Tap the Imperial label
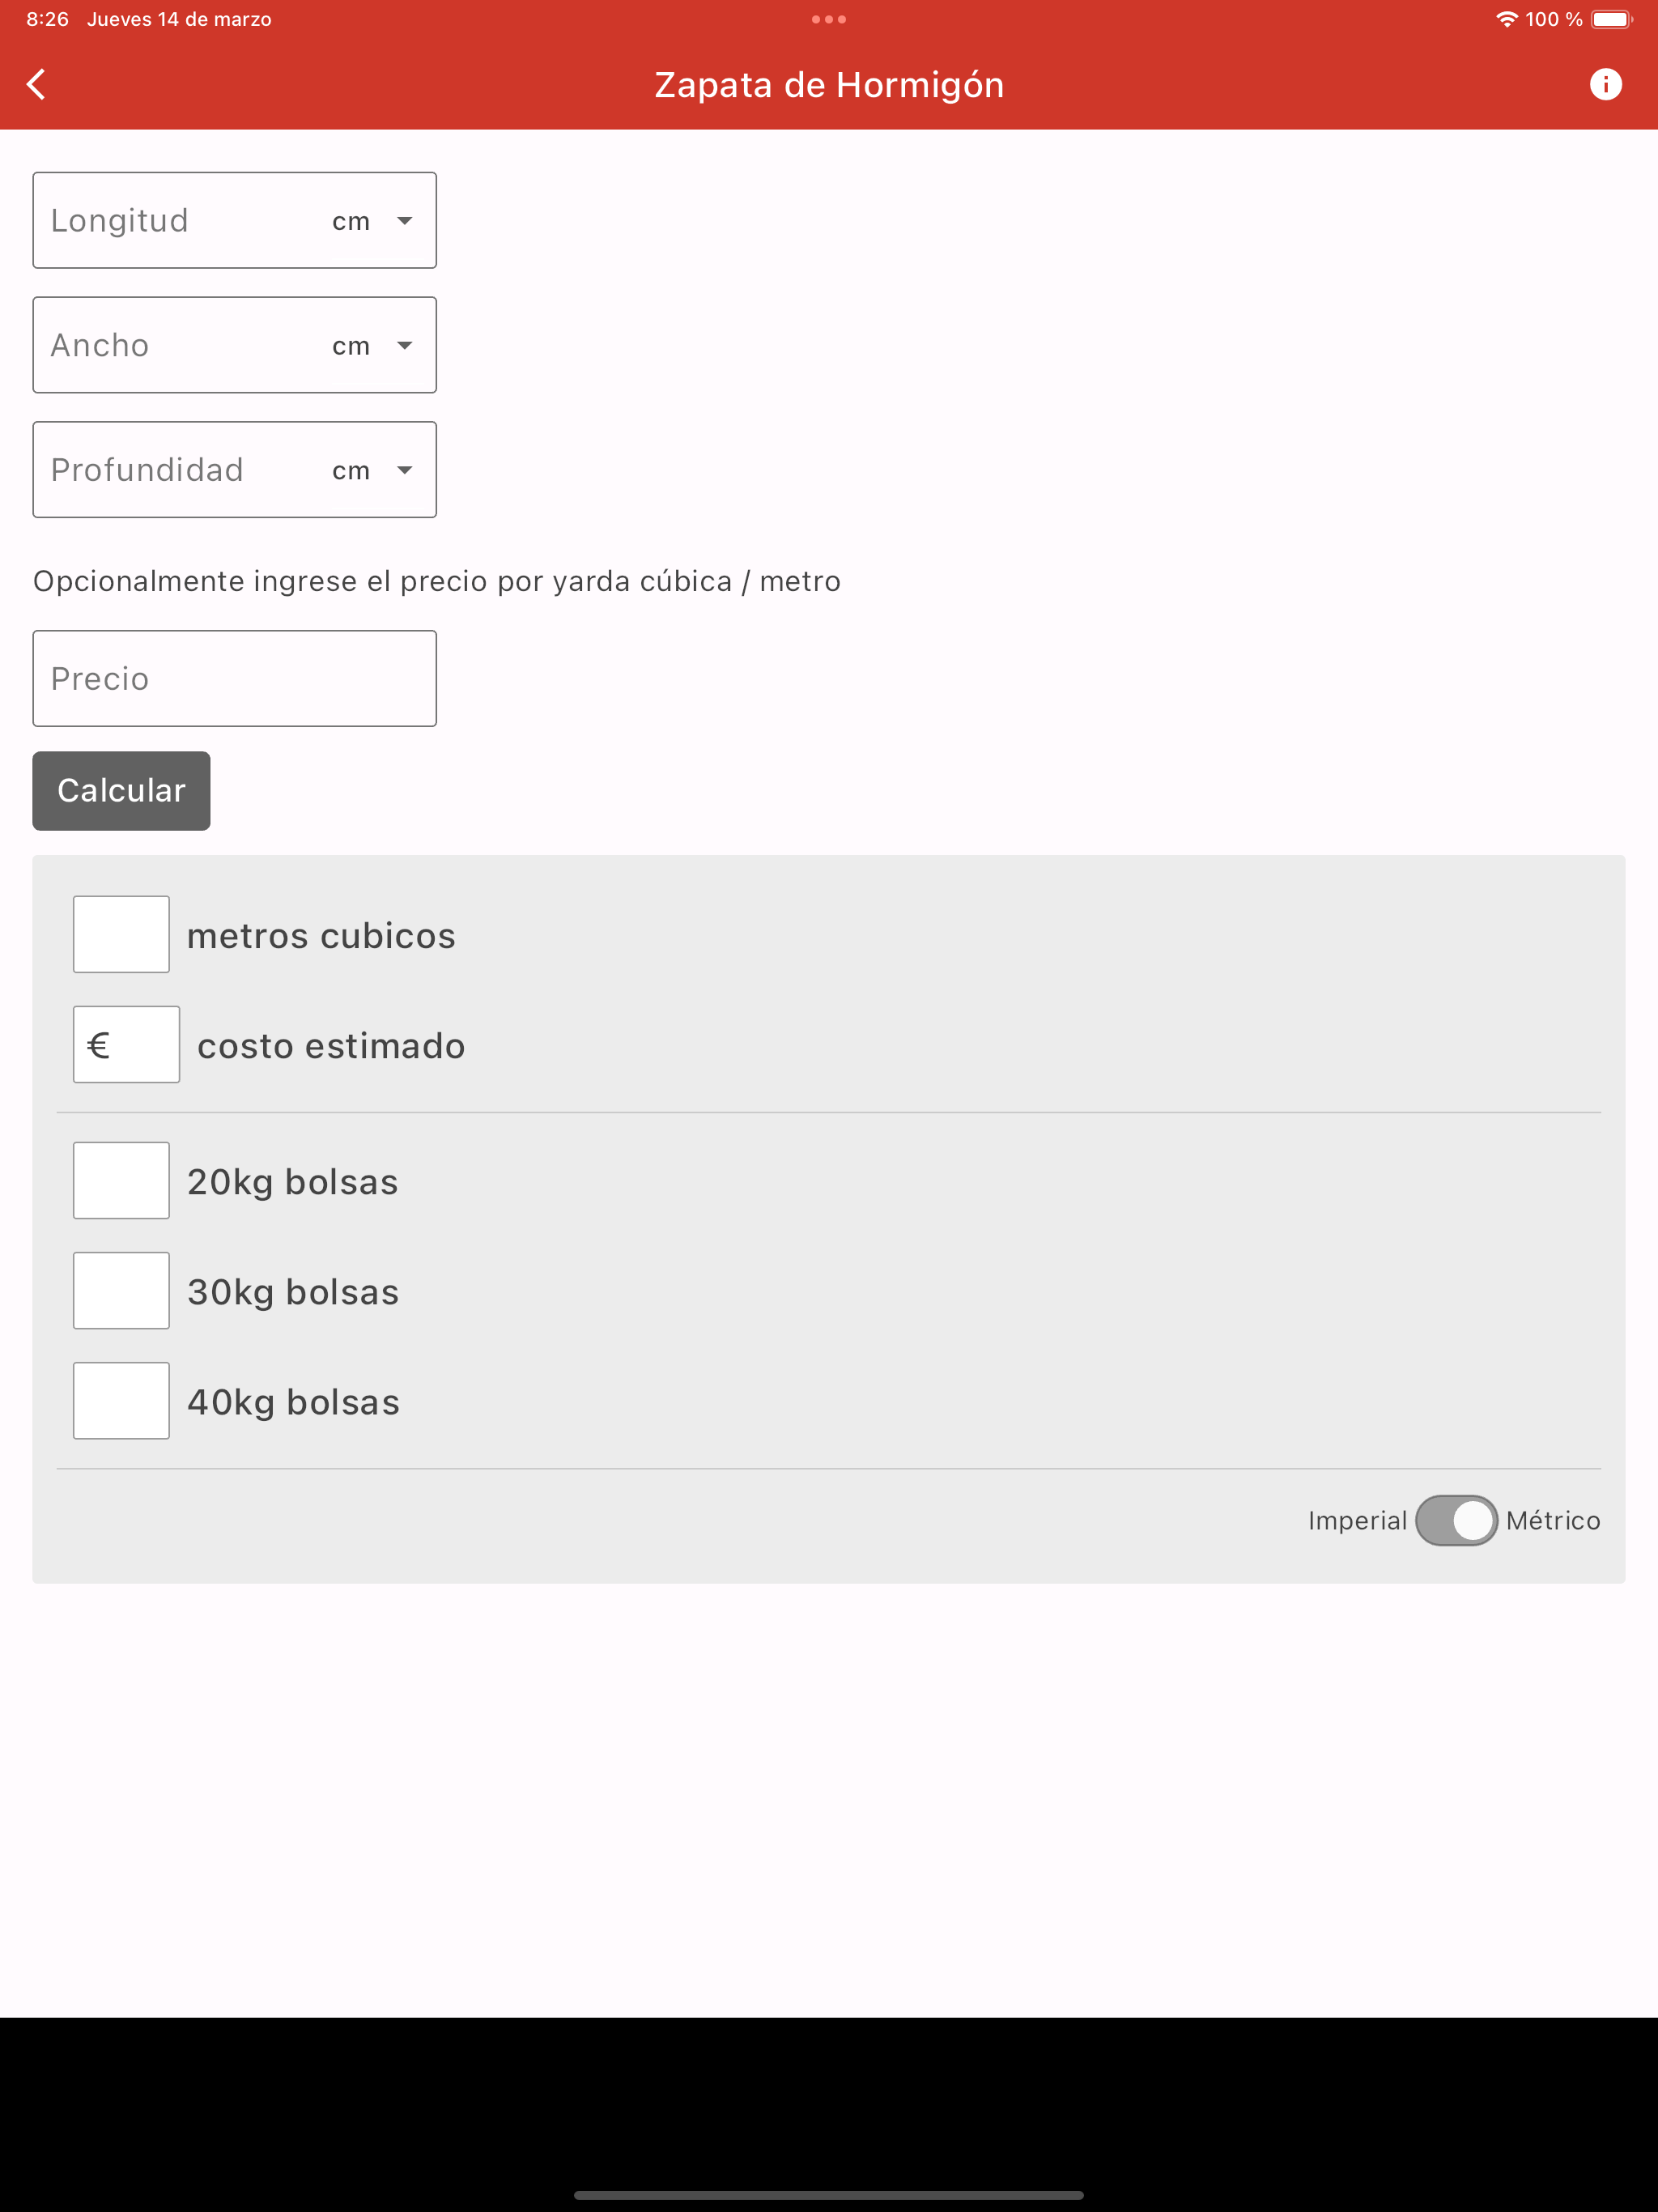 (x=1357, y=1520)
